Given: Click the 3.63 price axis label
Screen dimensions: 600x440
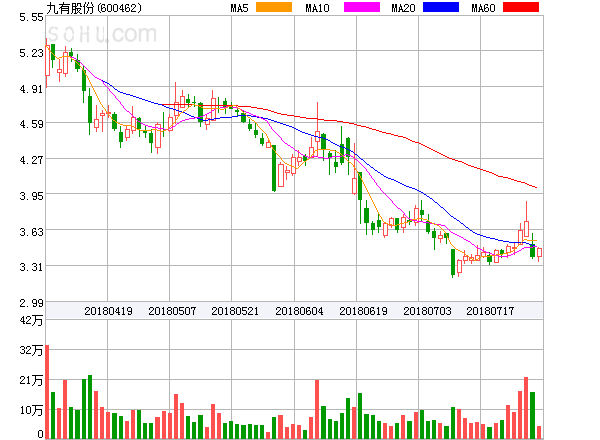Looking at the screenshot, I should point(31,232).
